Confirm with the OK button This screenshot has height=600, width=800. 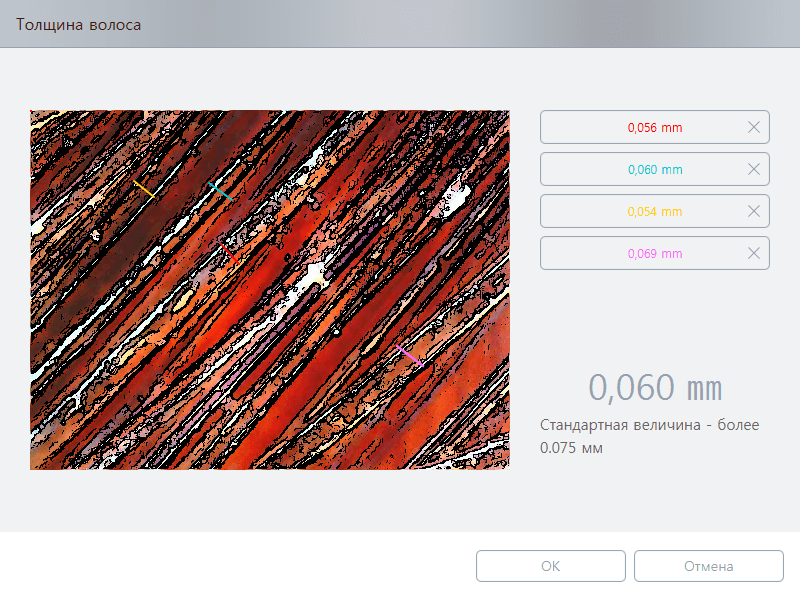tap(551, 566)
